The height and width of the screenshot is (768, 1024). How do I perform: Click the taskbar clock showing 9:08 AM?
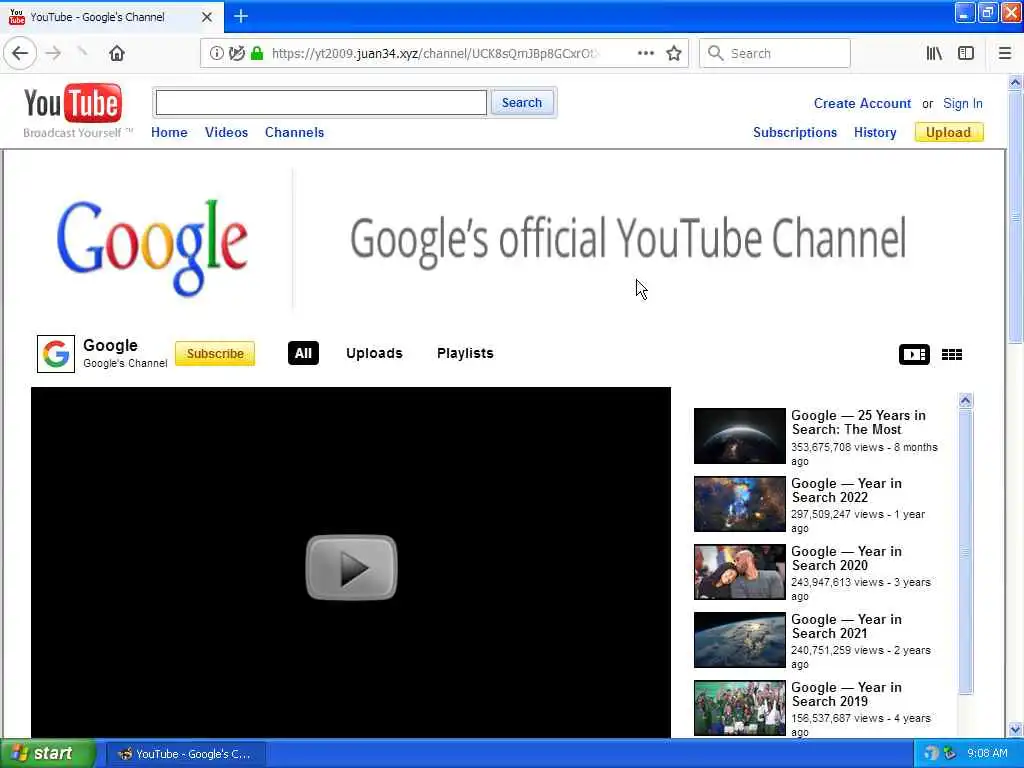(x=987, y=754)
